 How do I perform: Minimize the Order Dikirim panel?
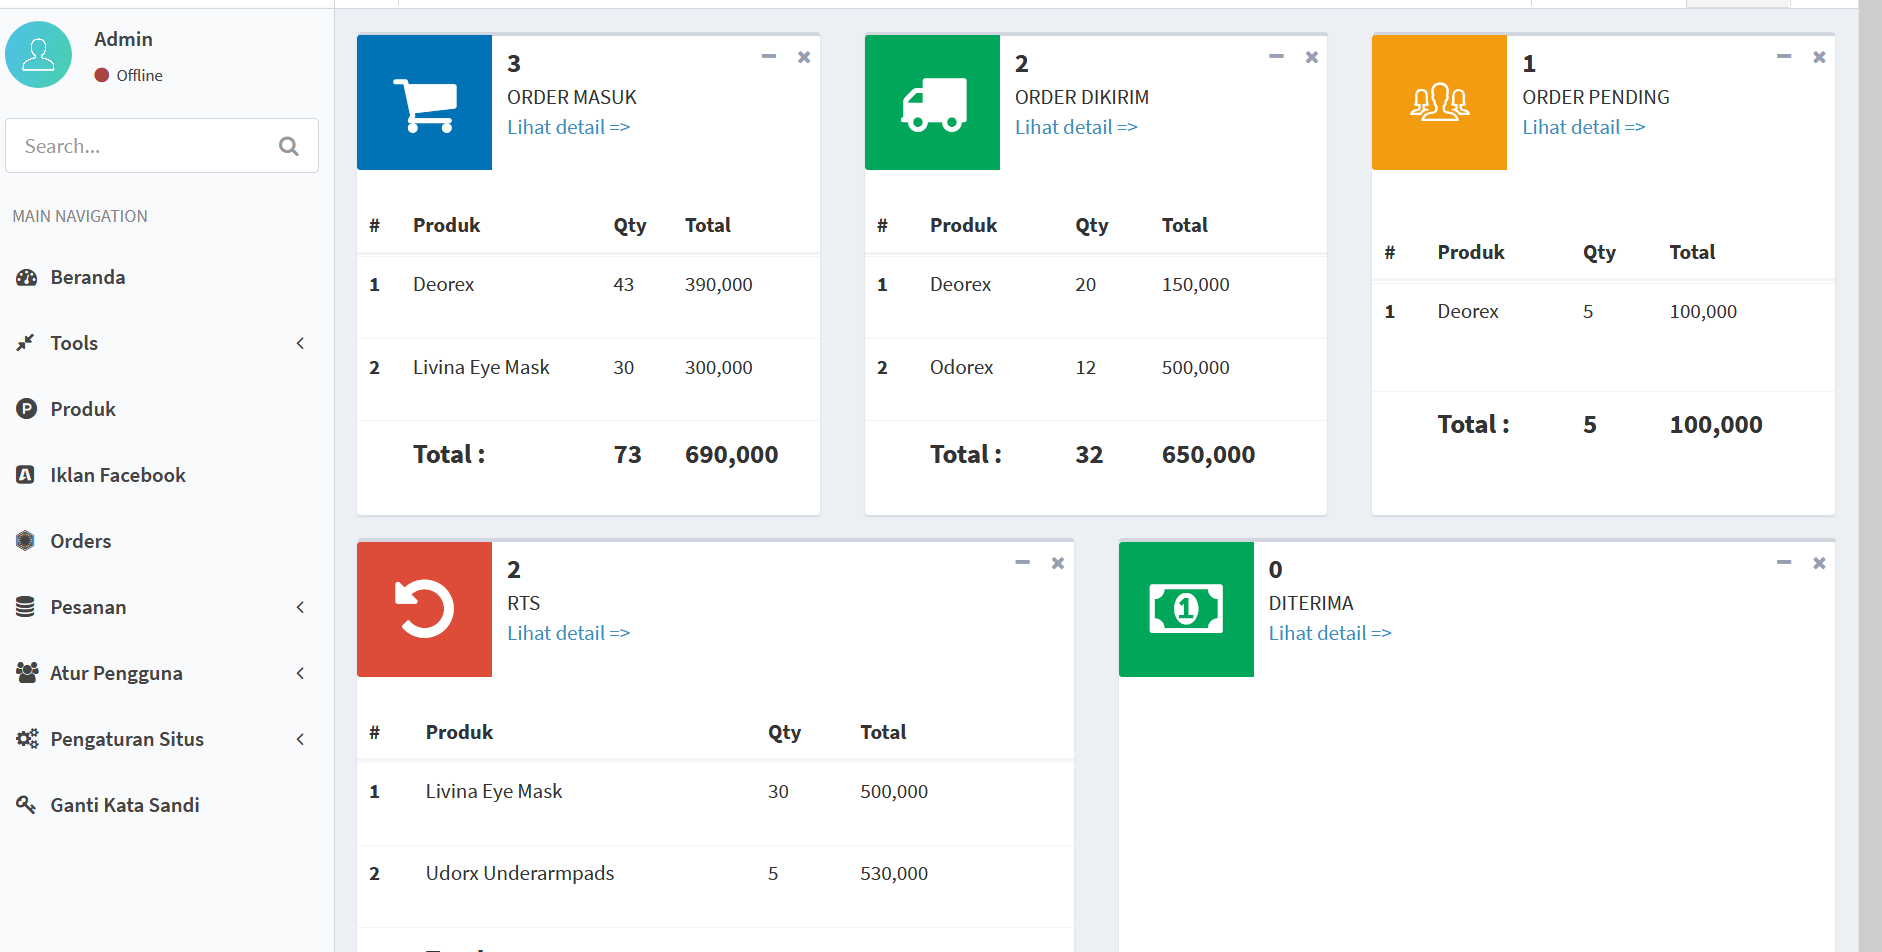coord(1276,57)
